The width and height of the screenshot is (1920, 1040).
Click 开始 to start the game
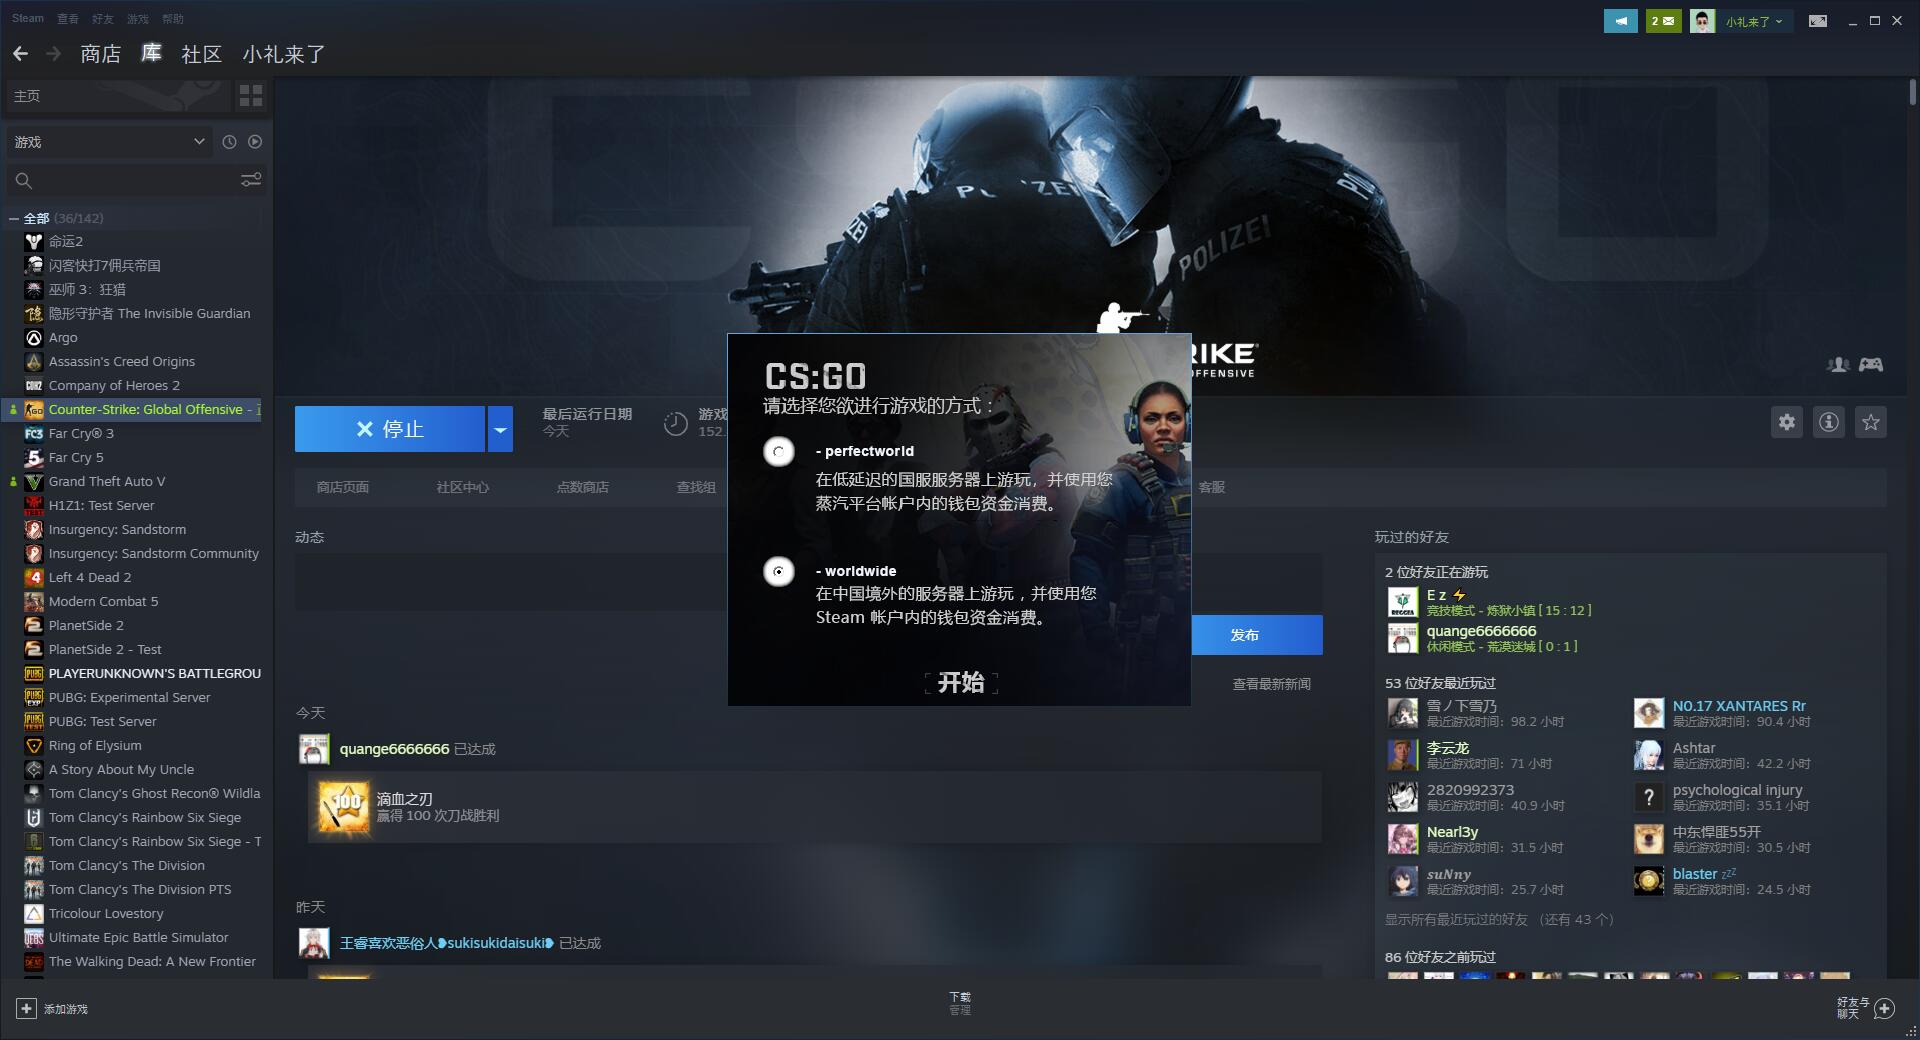pyautogui.click(x=961, y=683)
